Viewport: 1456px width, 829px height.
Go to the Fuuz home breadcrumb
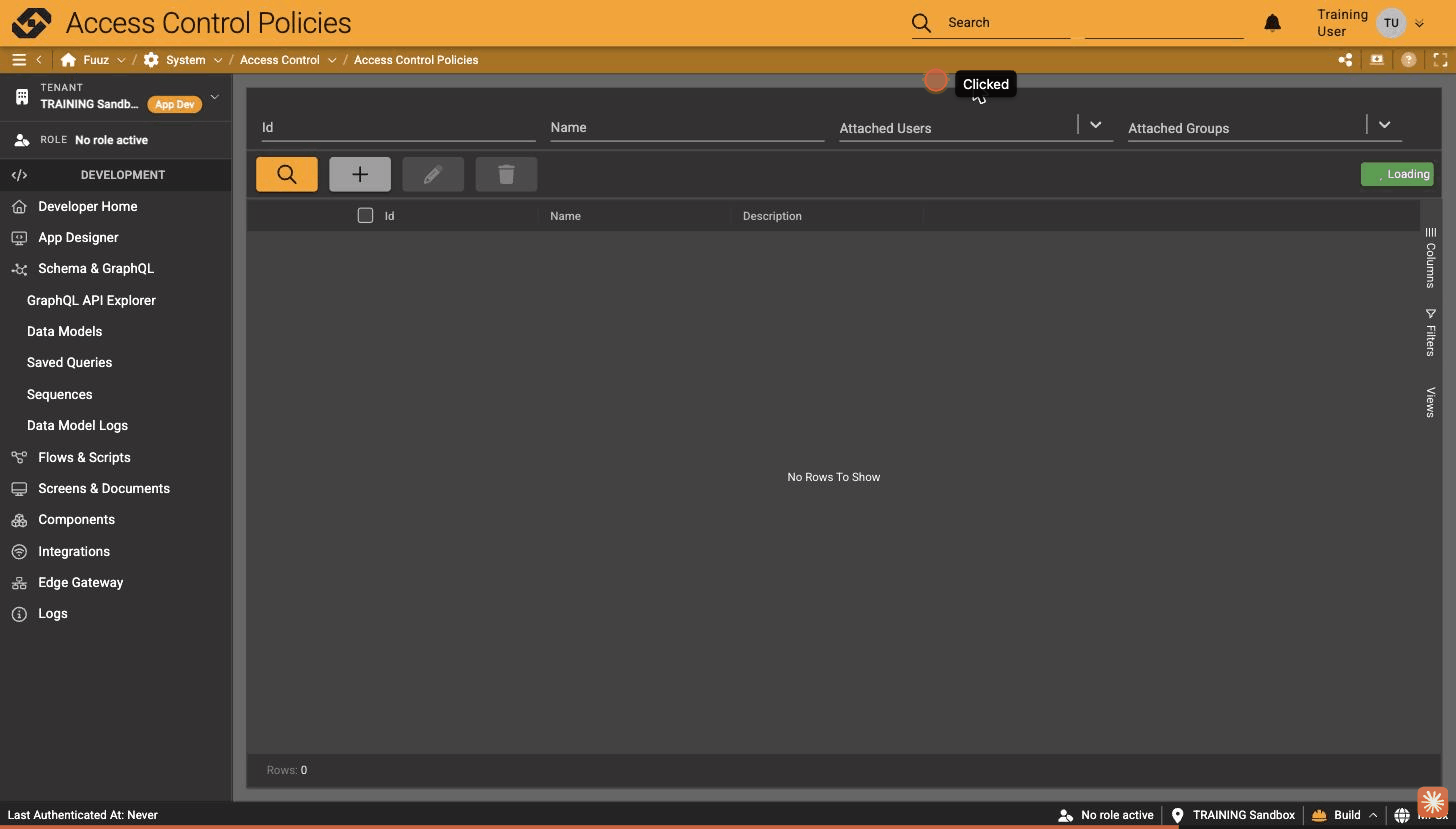[x=86, y=60]
